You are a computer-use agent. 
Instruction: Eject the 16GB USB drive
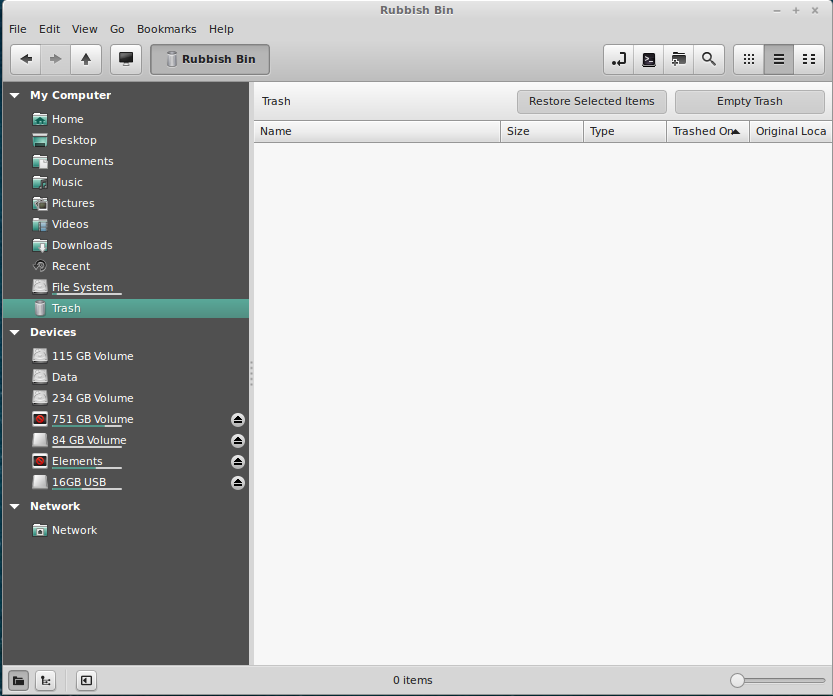pos(238,482)
